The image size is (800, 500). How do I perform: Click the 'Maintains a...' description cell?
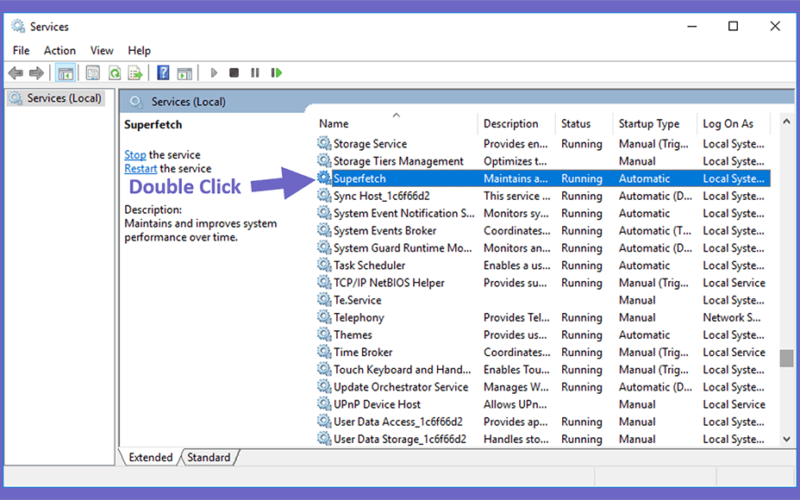click(x=515, y=179)
